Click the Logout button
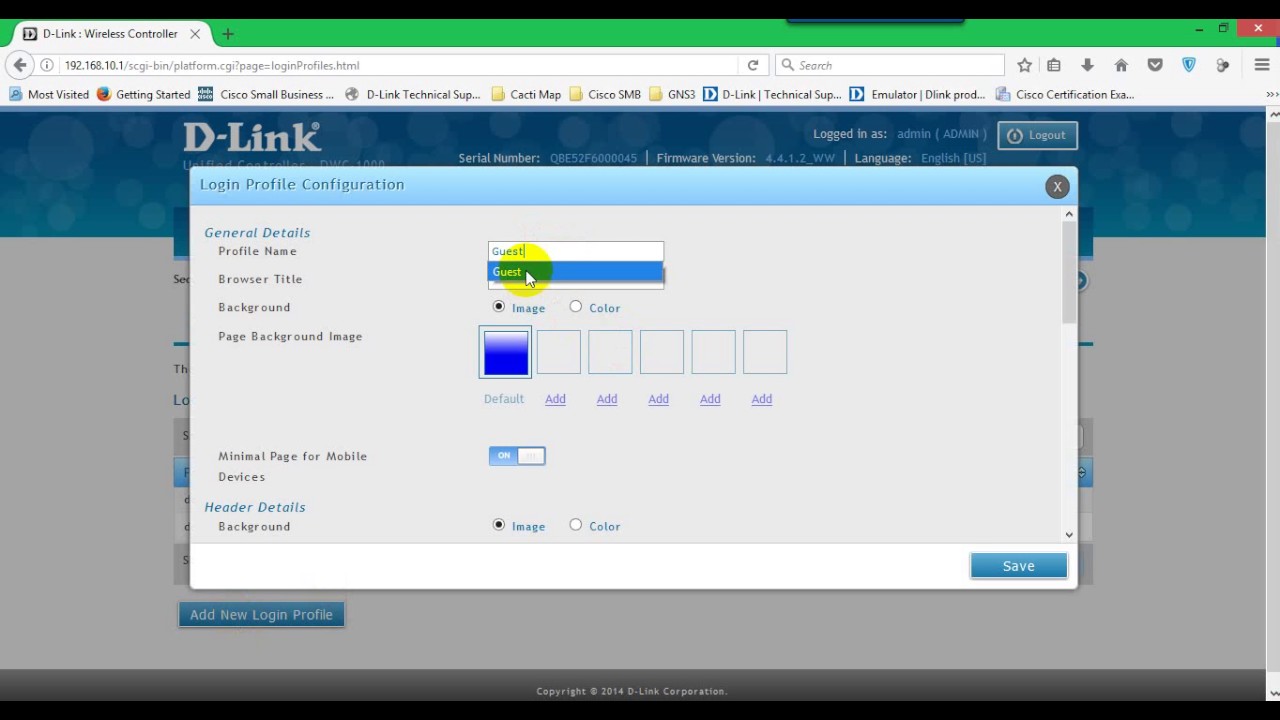1280x720 pixels. coord(1037,135)
